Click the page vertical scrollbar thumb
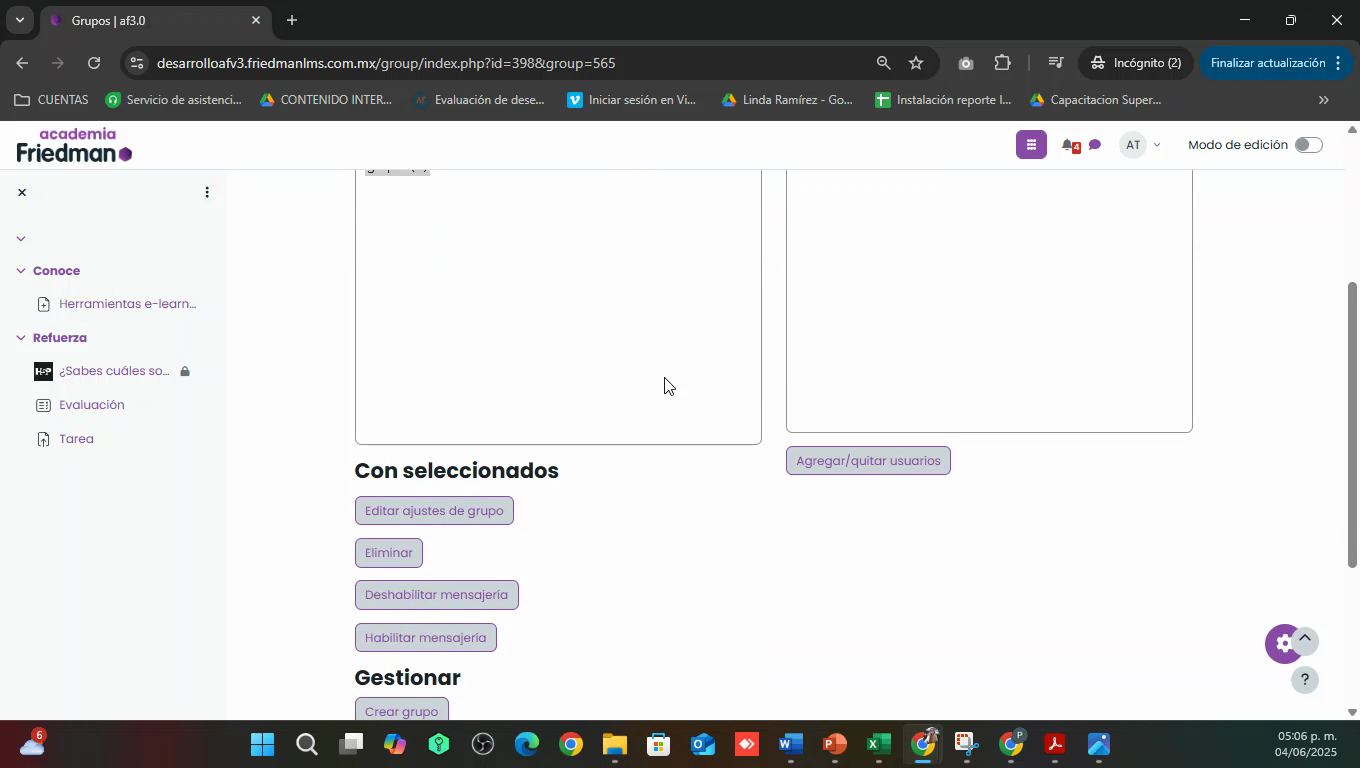This screenshot has height=768, width=1360. (x=1353, y=425)
